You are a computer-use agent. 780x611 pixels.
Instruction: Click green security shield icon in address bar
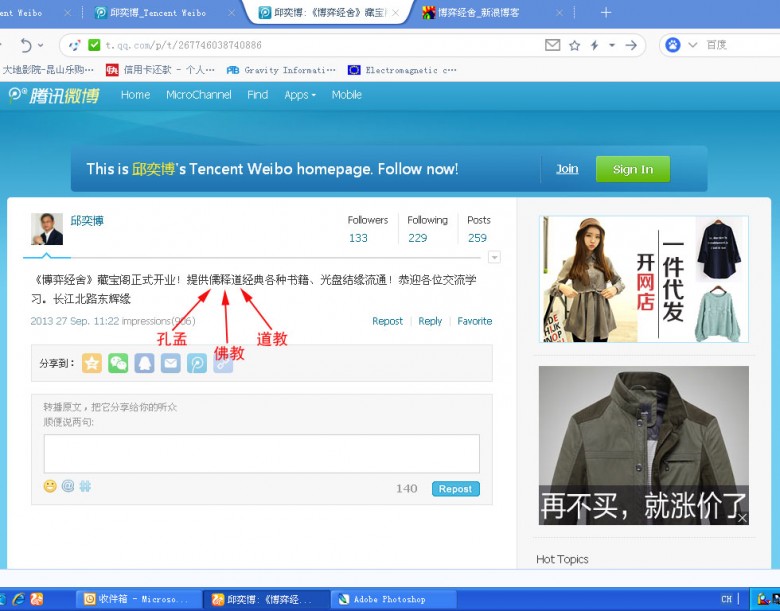click(x=94, y=45)
